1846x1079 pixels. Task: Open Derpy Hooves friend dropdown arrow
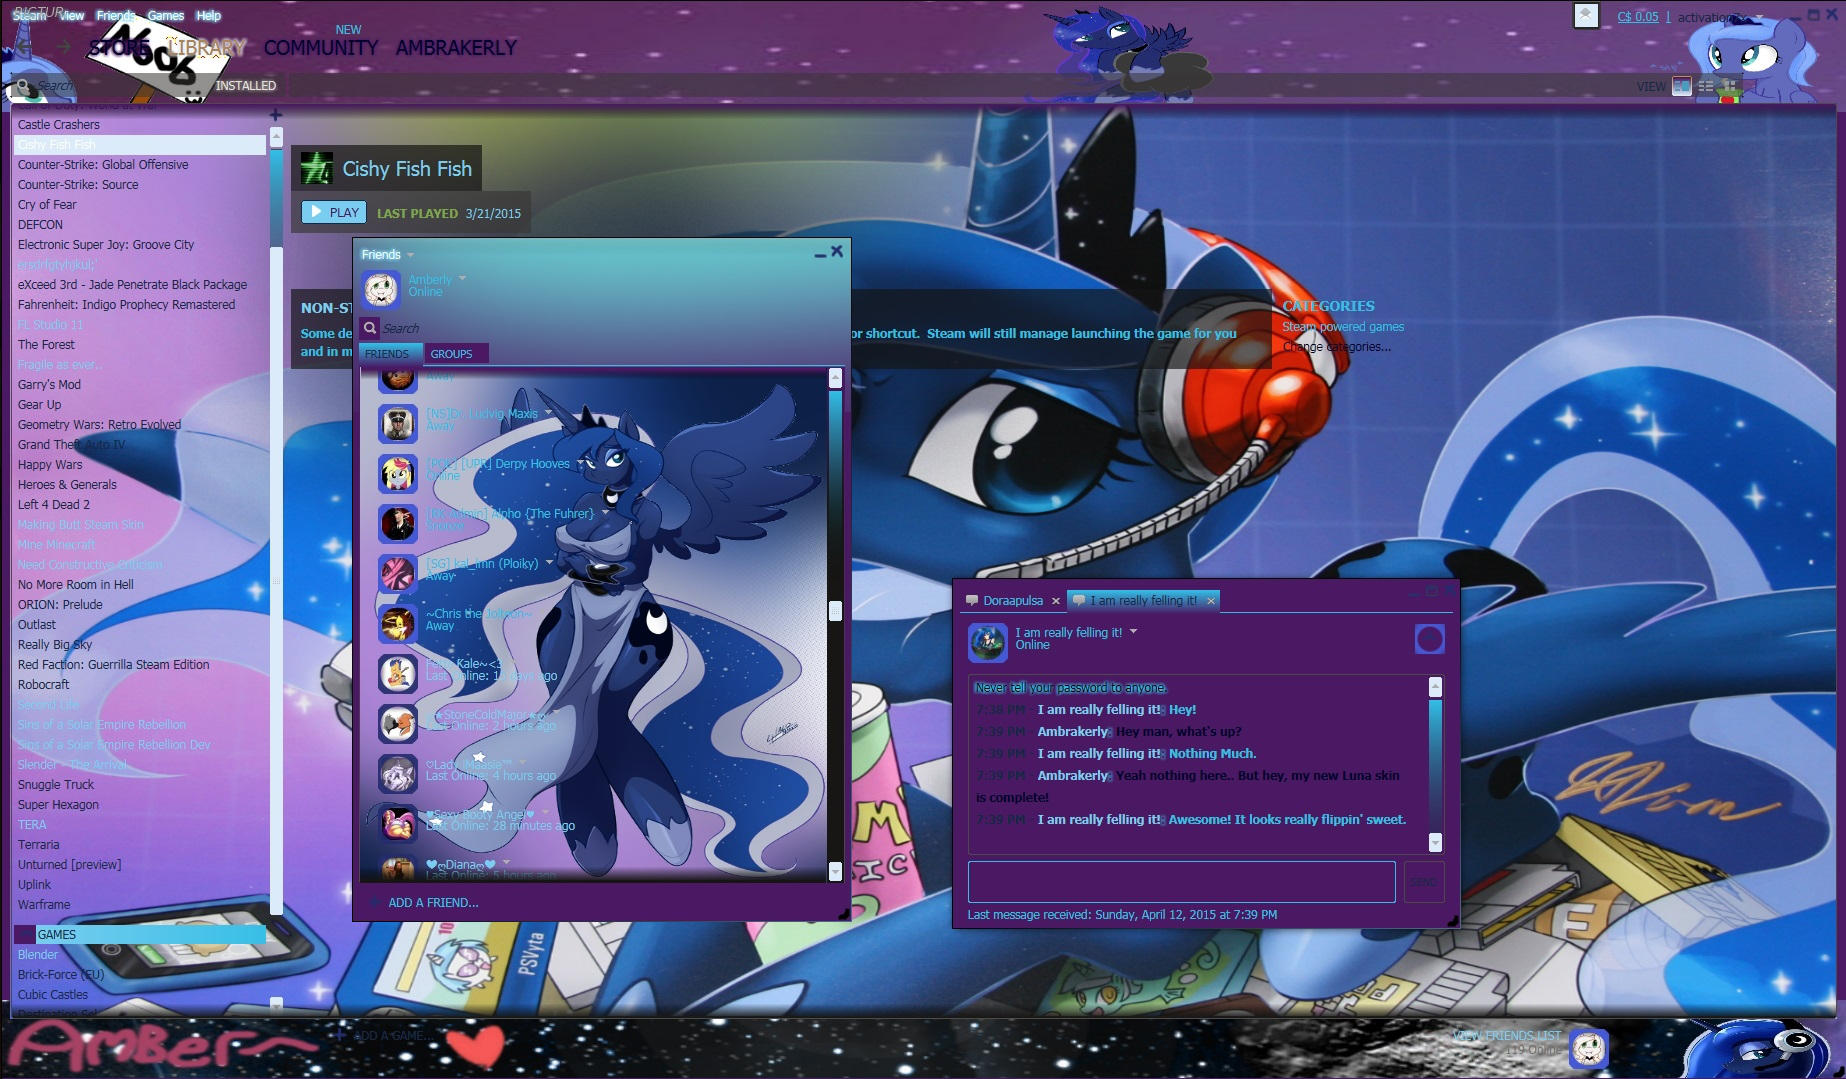tap(580, 463)
